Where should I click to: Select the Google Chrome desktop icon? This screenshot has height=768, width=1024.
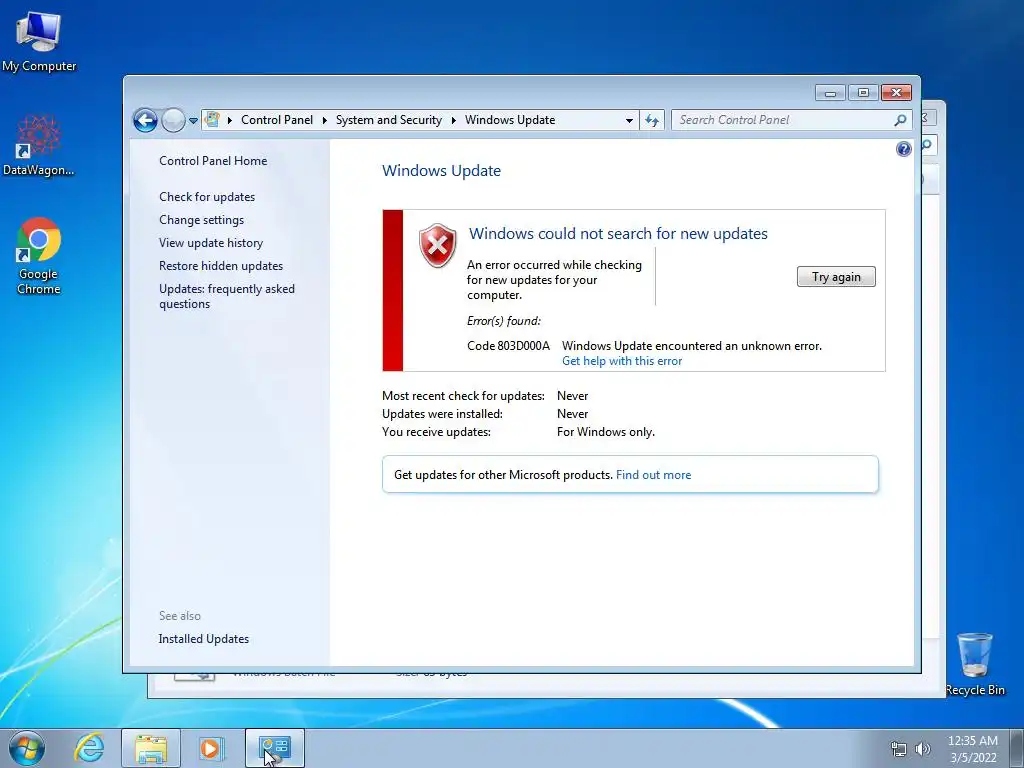(x=39, y=255)
